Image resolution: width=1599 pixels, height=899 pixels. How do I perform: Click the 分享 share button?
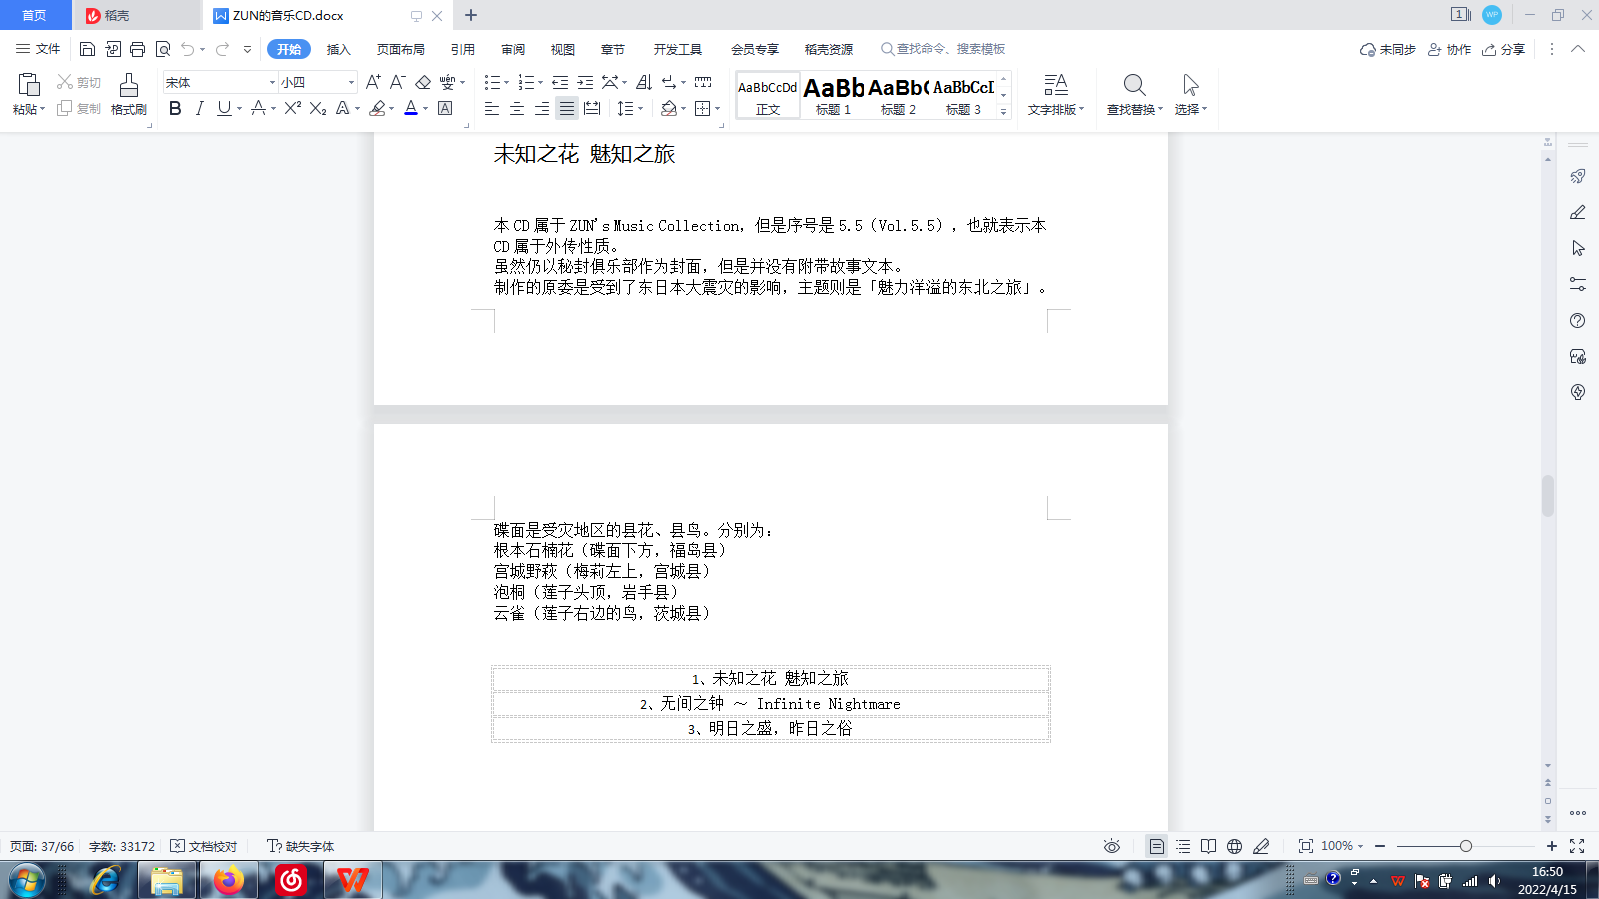[x=1504, y=49]
